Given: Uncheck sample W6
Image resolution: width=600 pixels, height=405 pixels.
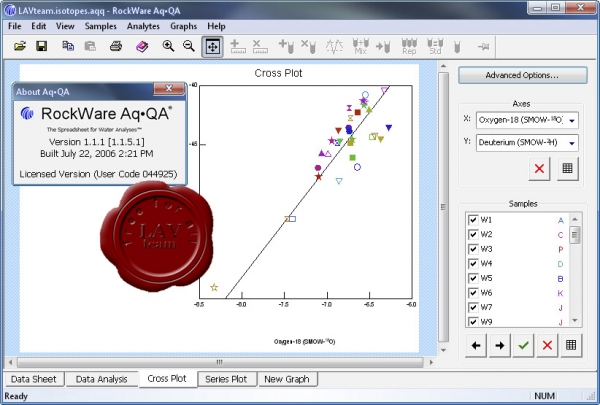Looking at the screenshot, I should [x=473, y=293].
